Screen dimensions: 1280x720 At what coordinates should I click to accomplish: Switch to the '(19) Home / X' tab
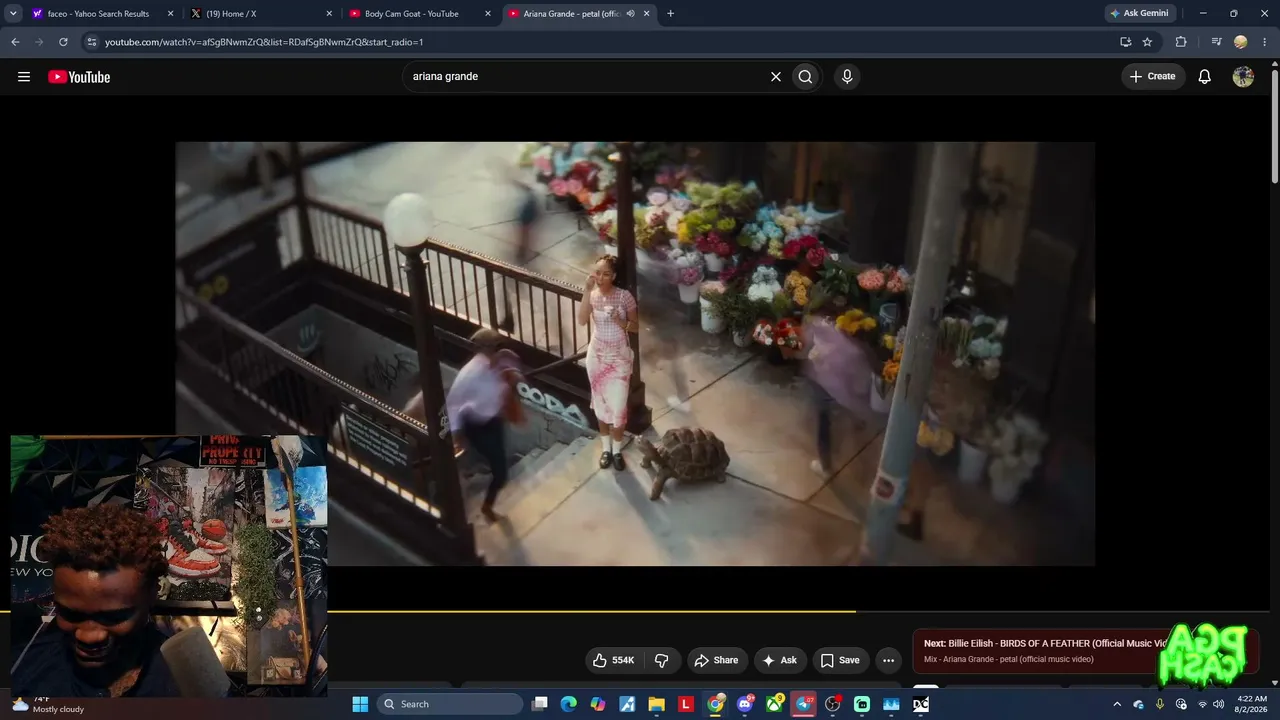click(260, 14)
